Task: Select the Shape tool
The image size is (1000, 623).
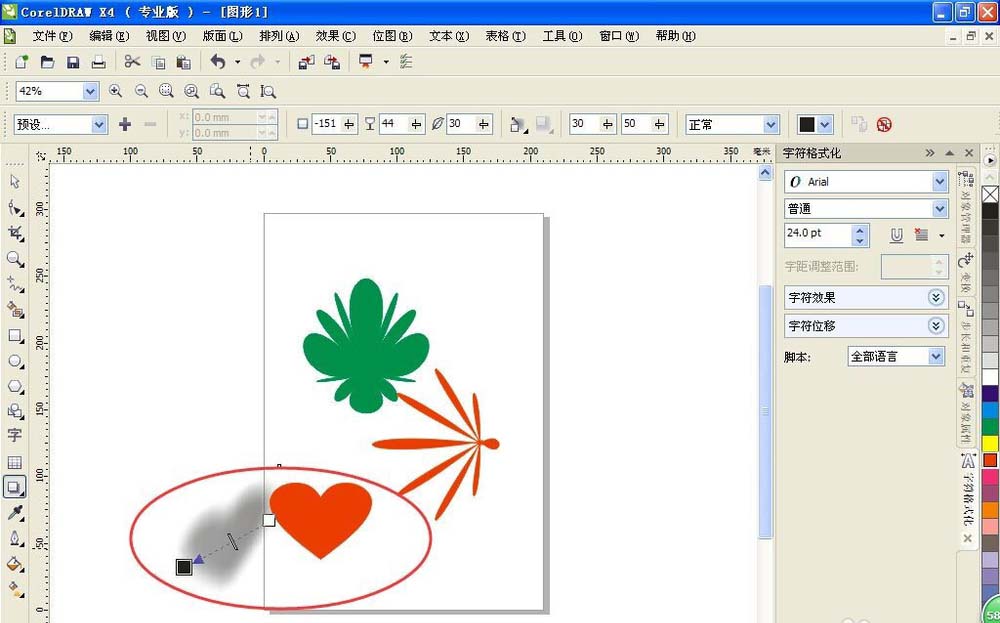Action: click(14, 207)
